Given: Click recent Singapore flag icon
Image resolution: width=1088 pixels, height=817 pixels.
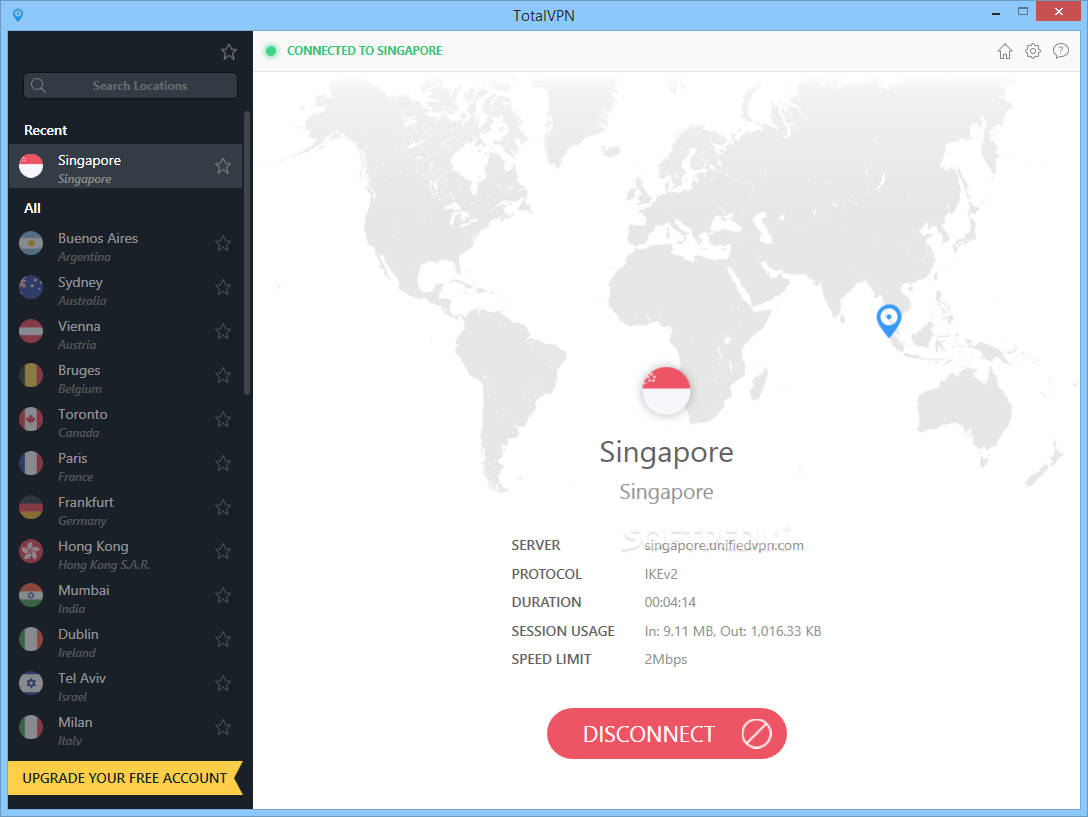Looking at the screenshot, I should click(31, 166).
